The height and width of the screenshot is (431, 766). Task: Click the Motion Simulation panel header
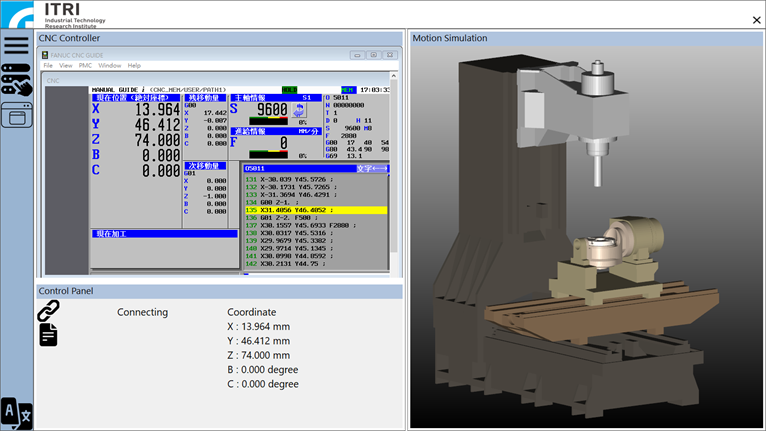tap(450, 38)
